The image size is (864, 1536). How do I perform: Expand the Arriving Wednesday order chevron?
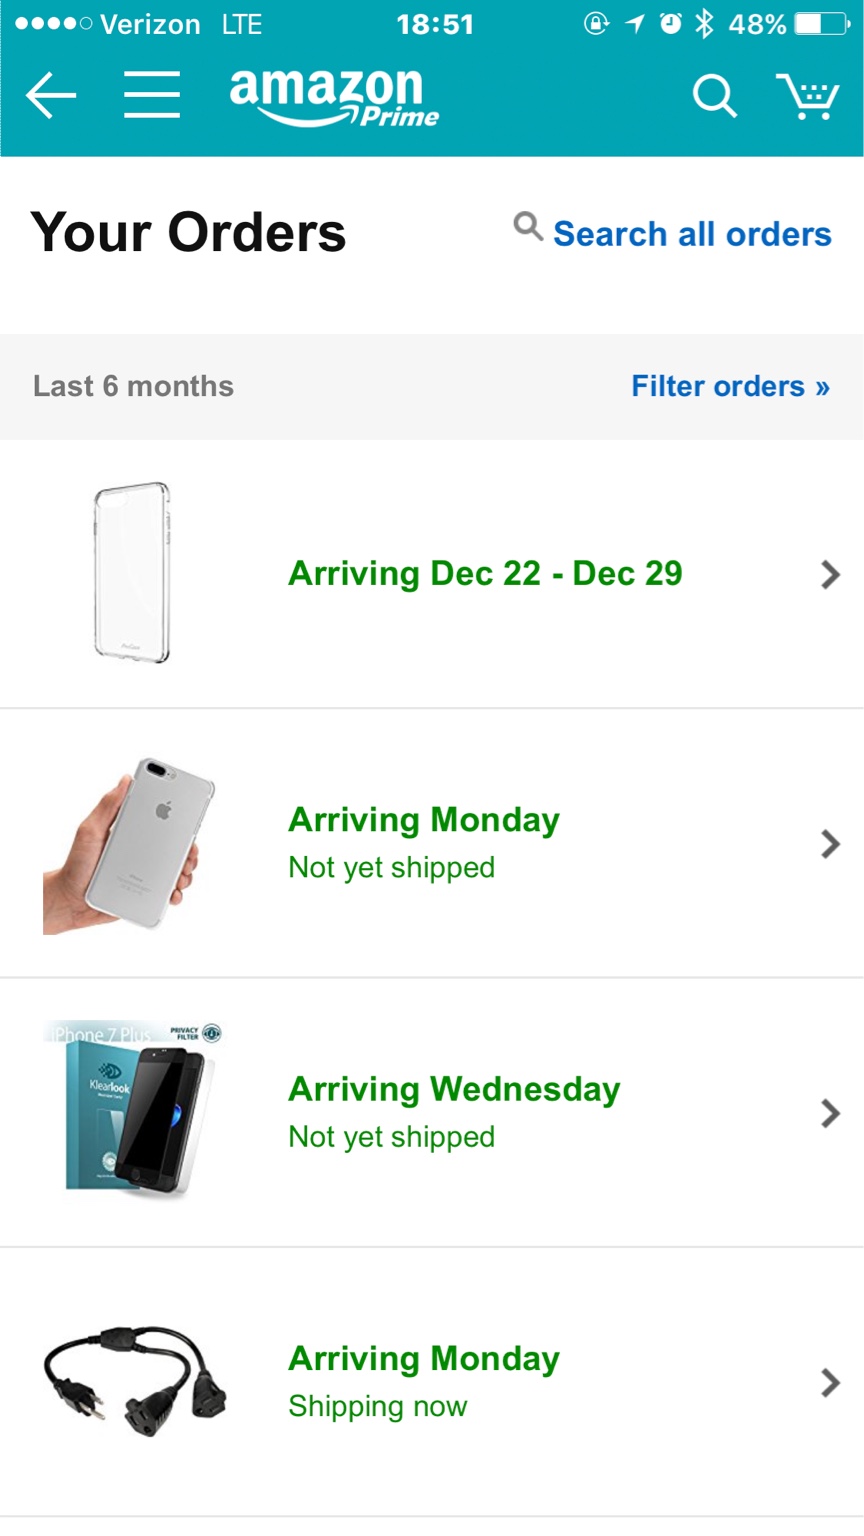830,1113
